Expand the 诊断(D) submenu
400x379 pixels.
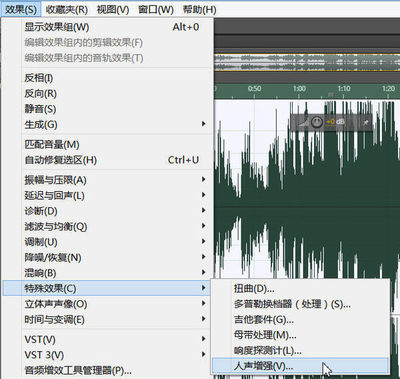click(107, 211)
